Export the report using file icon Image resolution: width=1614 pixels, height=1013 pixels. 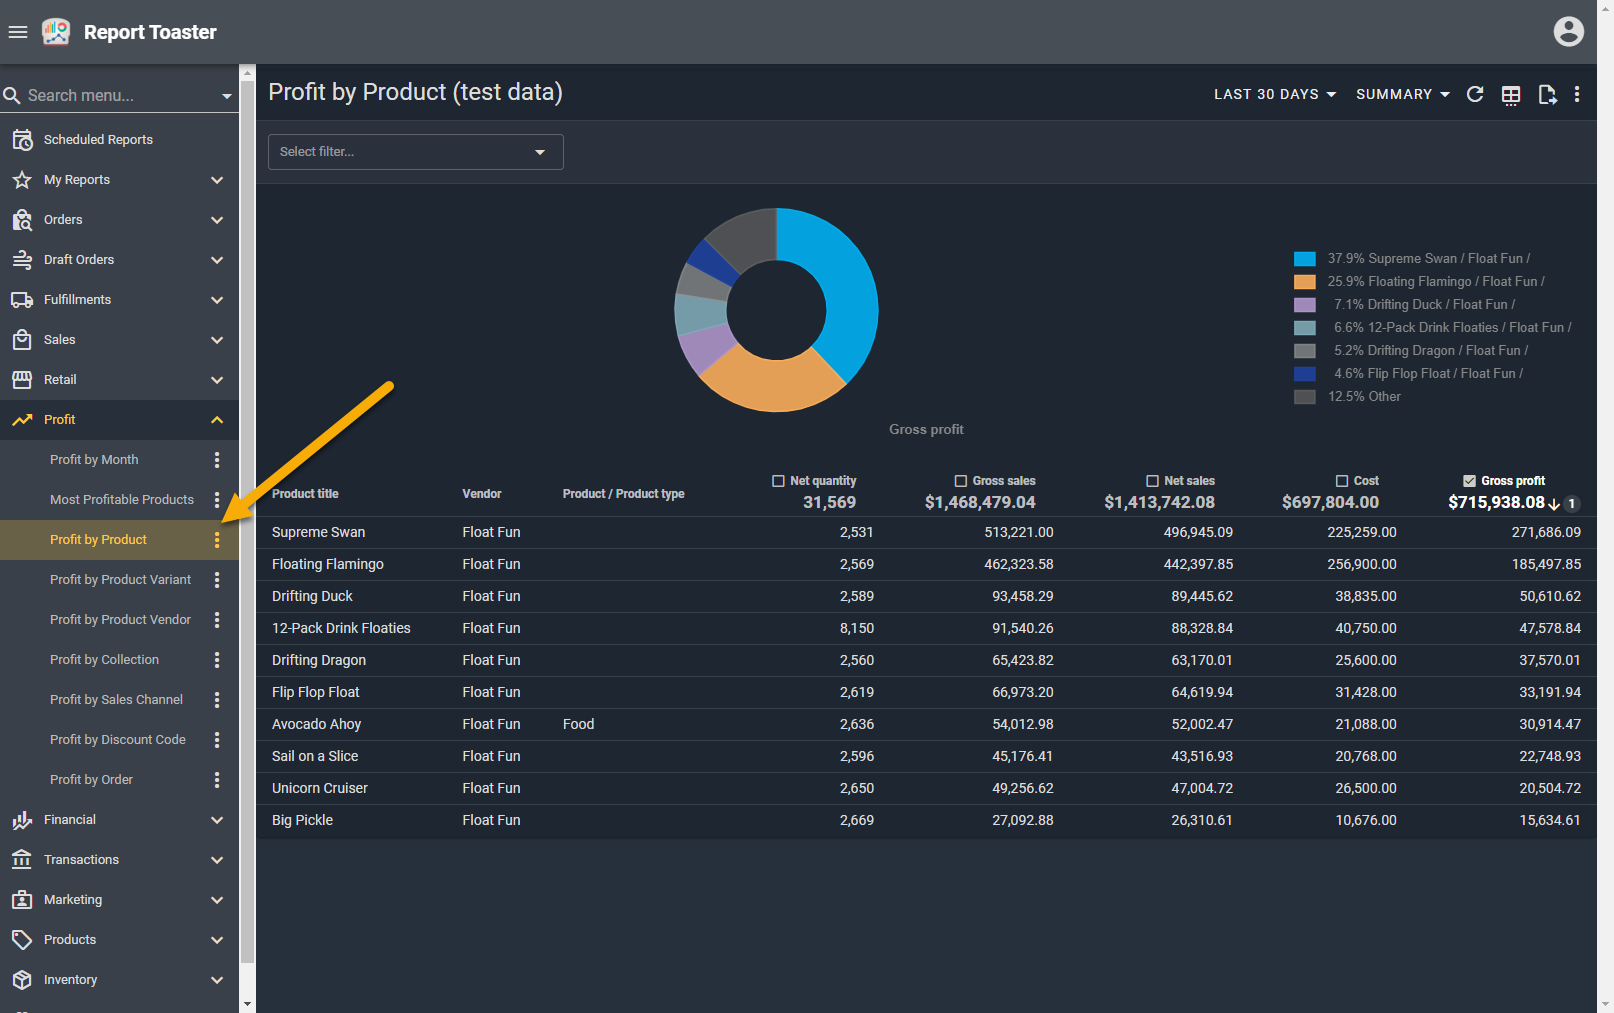(1546, 95)
